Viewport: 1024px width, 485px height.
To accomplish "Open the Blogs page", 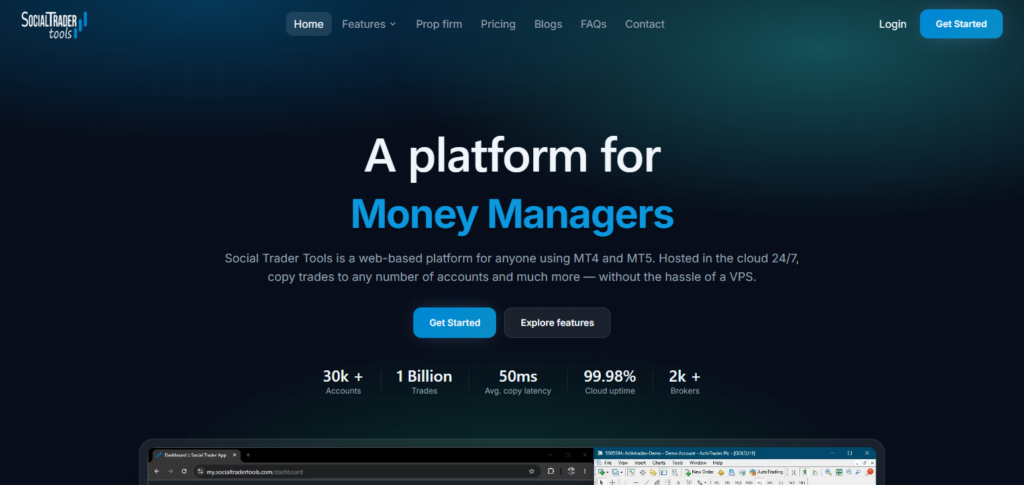I will coord(548,24).
